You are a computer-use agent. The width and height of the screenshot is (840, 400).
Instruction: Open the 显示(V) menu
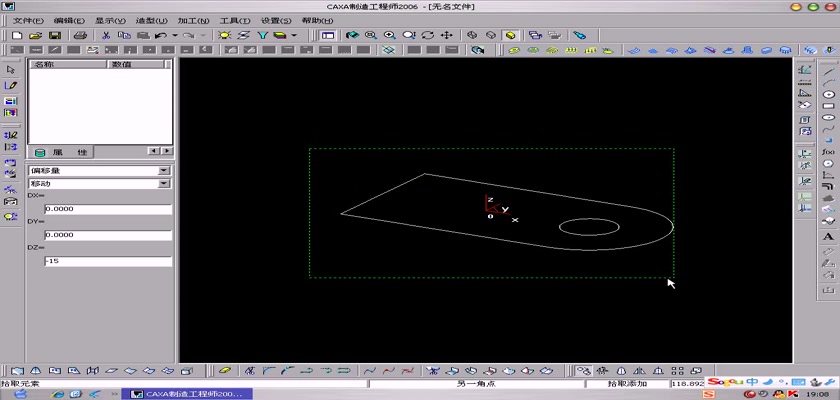(x=110, y=20)
